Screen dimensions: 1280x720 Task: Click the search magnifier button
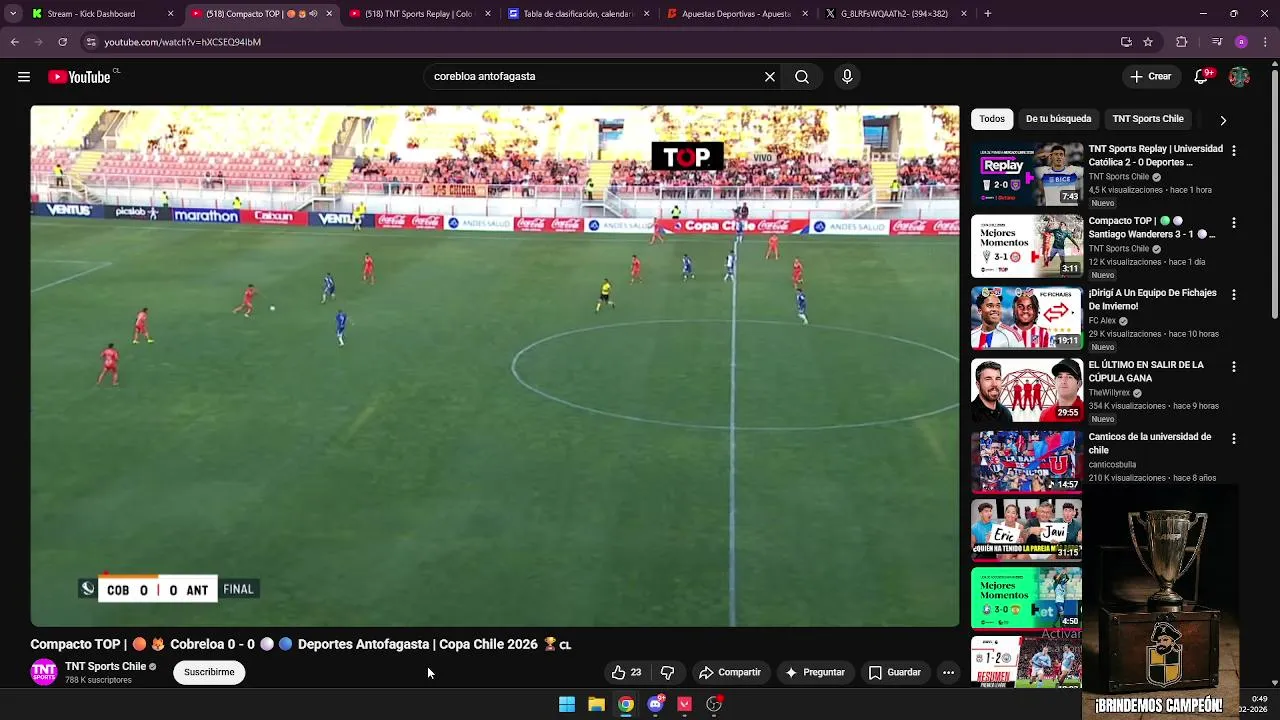coord(802,77)
